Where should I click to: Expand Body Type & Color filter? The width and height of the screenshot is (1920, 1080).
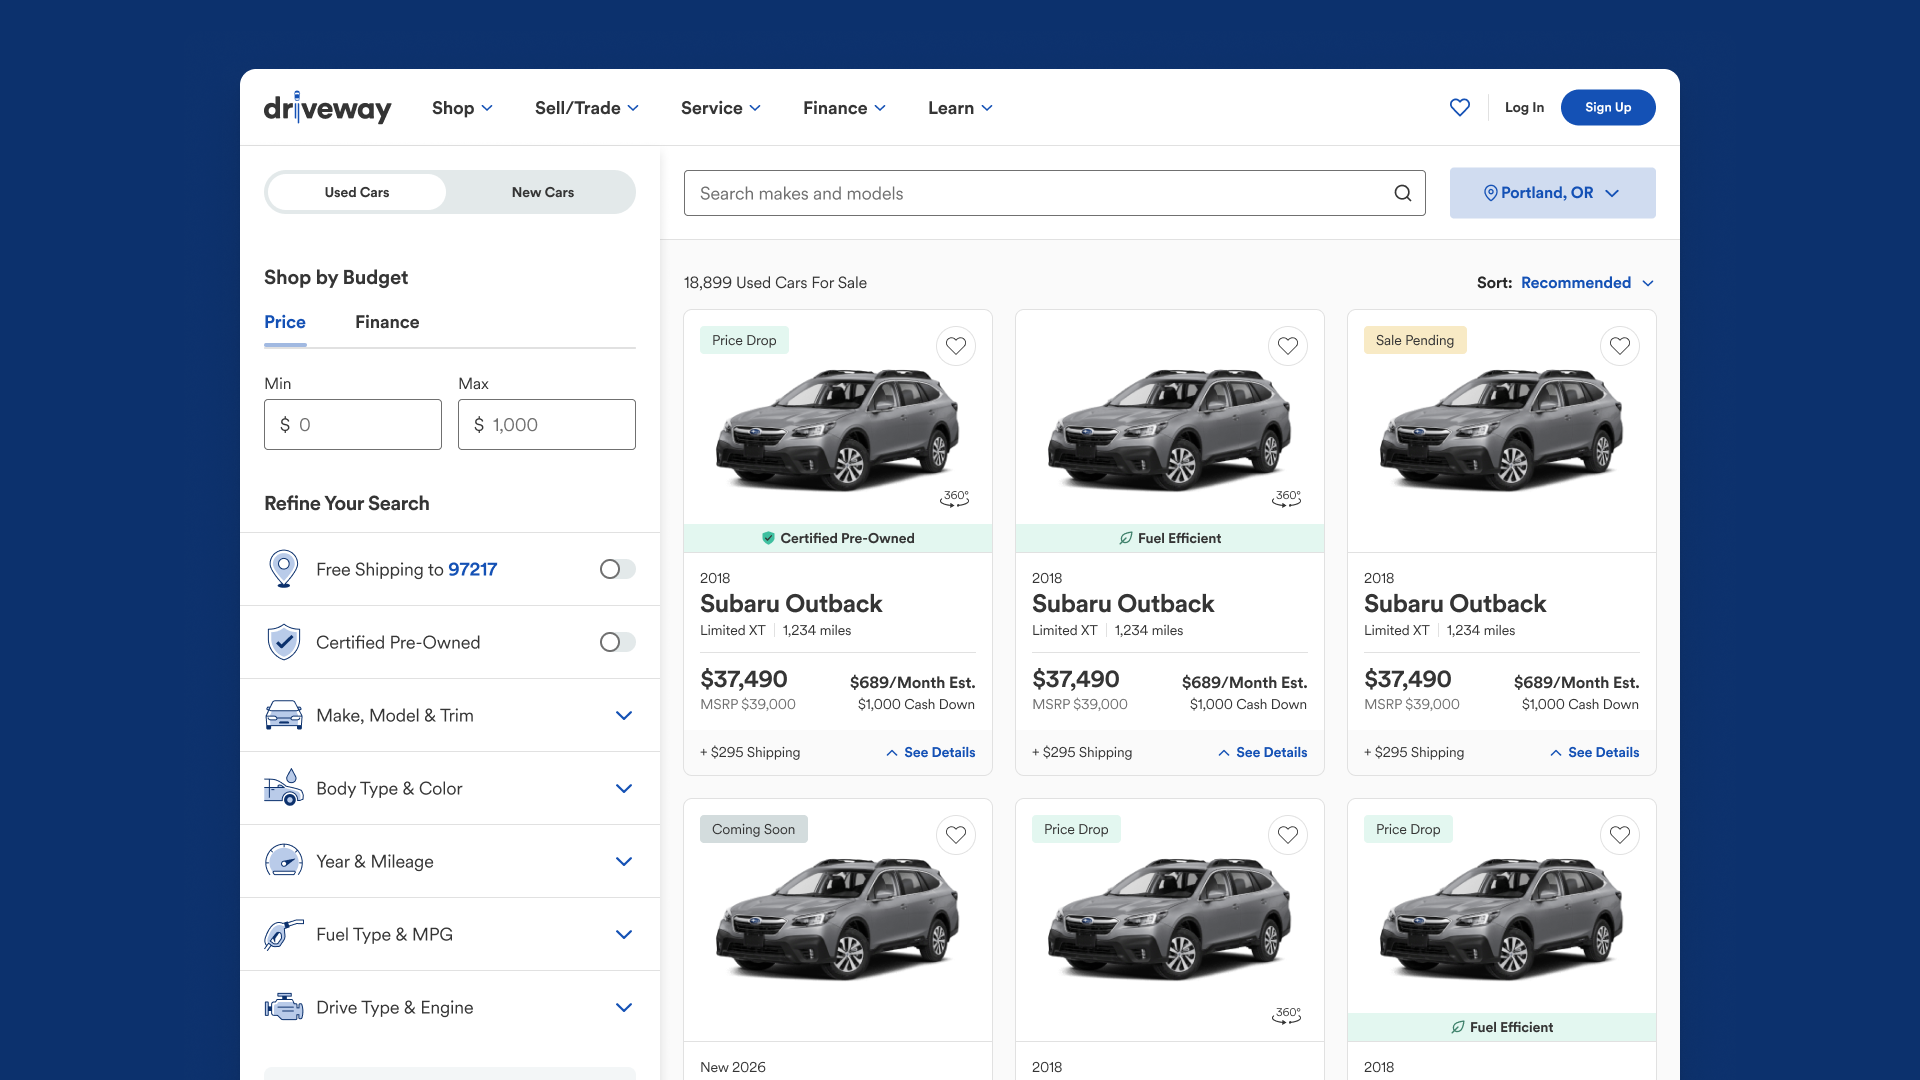point(623,788)
